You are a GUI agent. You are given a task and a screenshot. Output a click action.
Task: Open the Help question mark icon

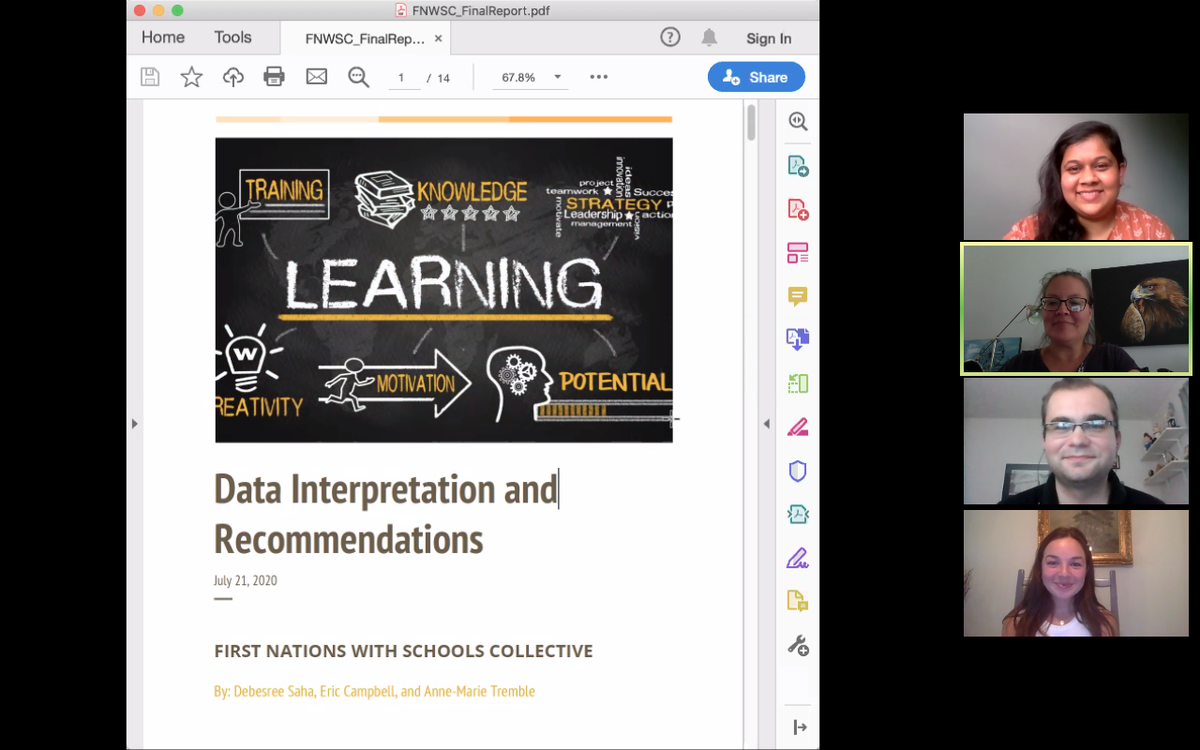[670, 38]
